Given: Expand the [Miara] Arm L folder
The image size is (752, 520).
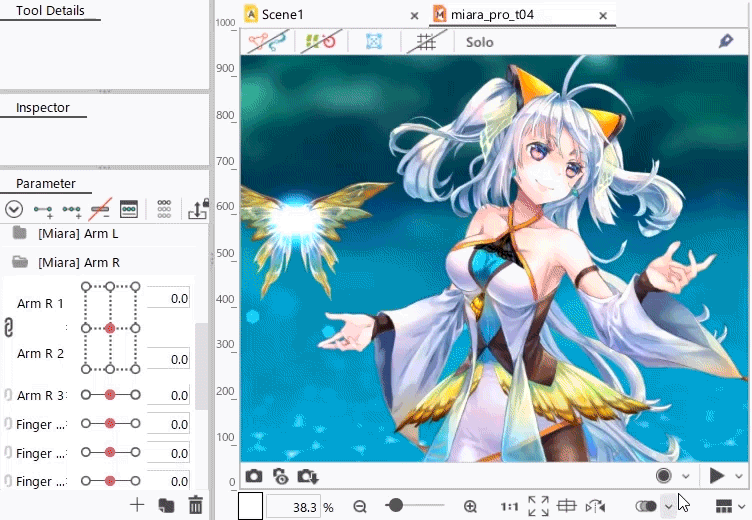Looking at the screenshot, I should 19,233.
